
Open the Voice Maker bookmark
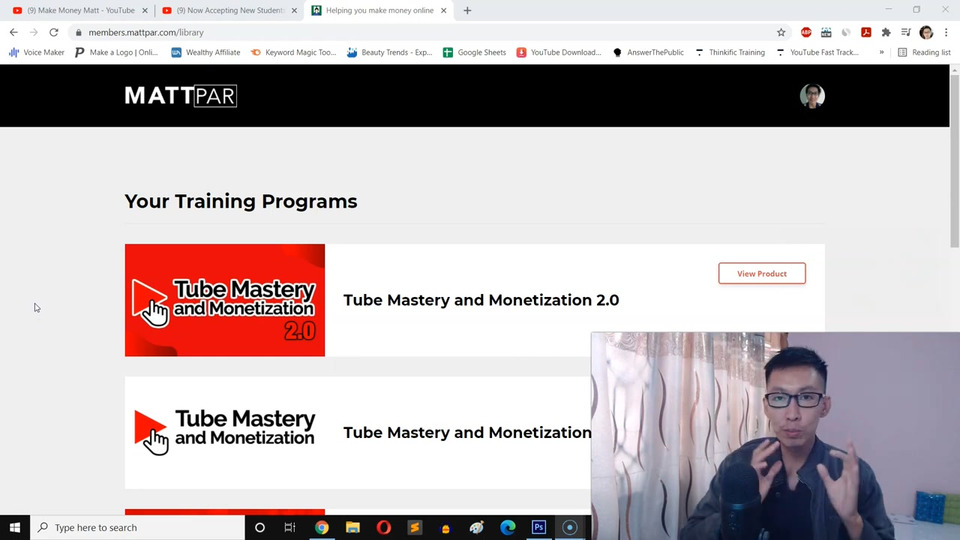37,53
